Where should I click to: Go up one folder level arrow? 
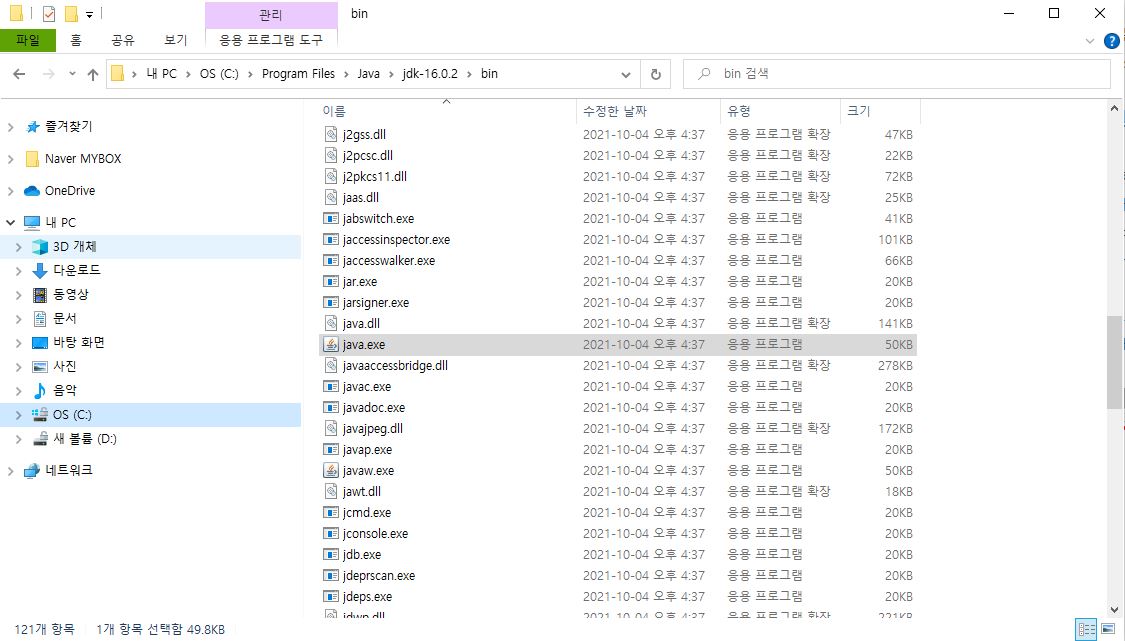tap(93, 74)
